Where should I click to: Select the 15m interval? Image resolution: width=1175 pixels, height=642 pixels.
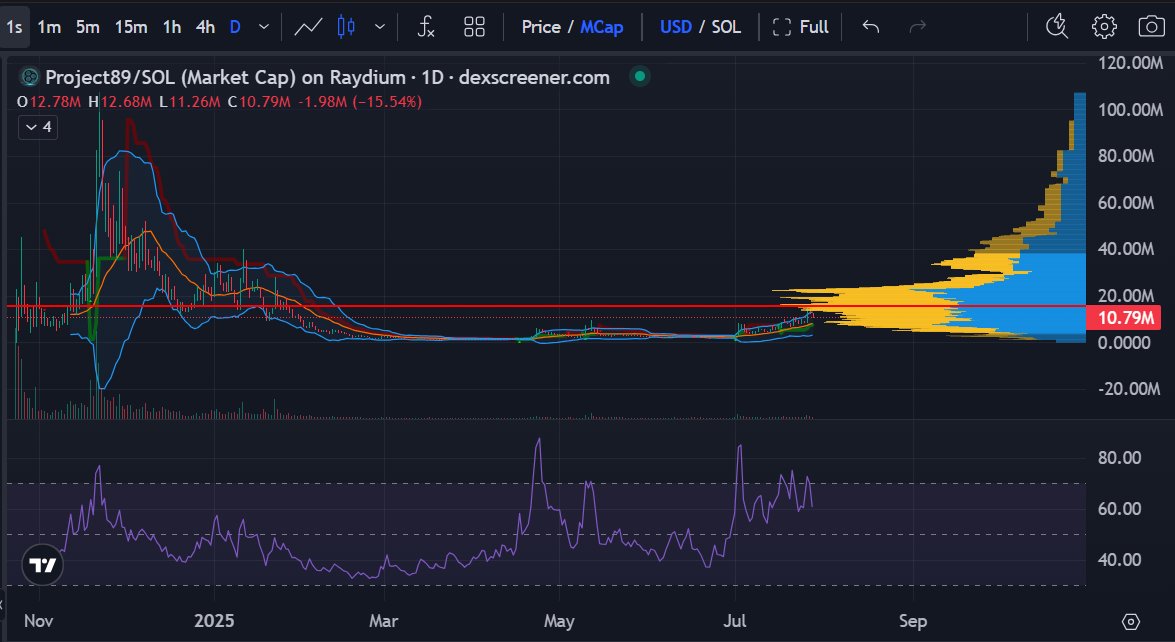[131, 27]
